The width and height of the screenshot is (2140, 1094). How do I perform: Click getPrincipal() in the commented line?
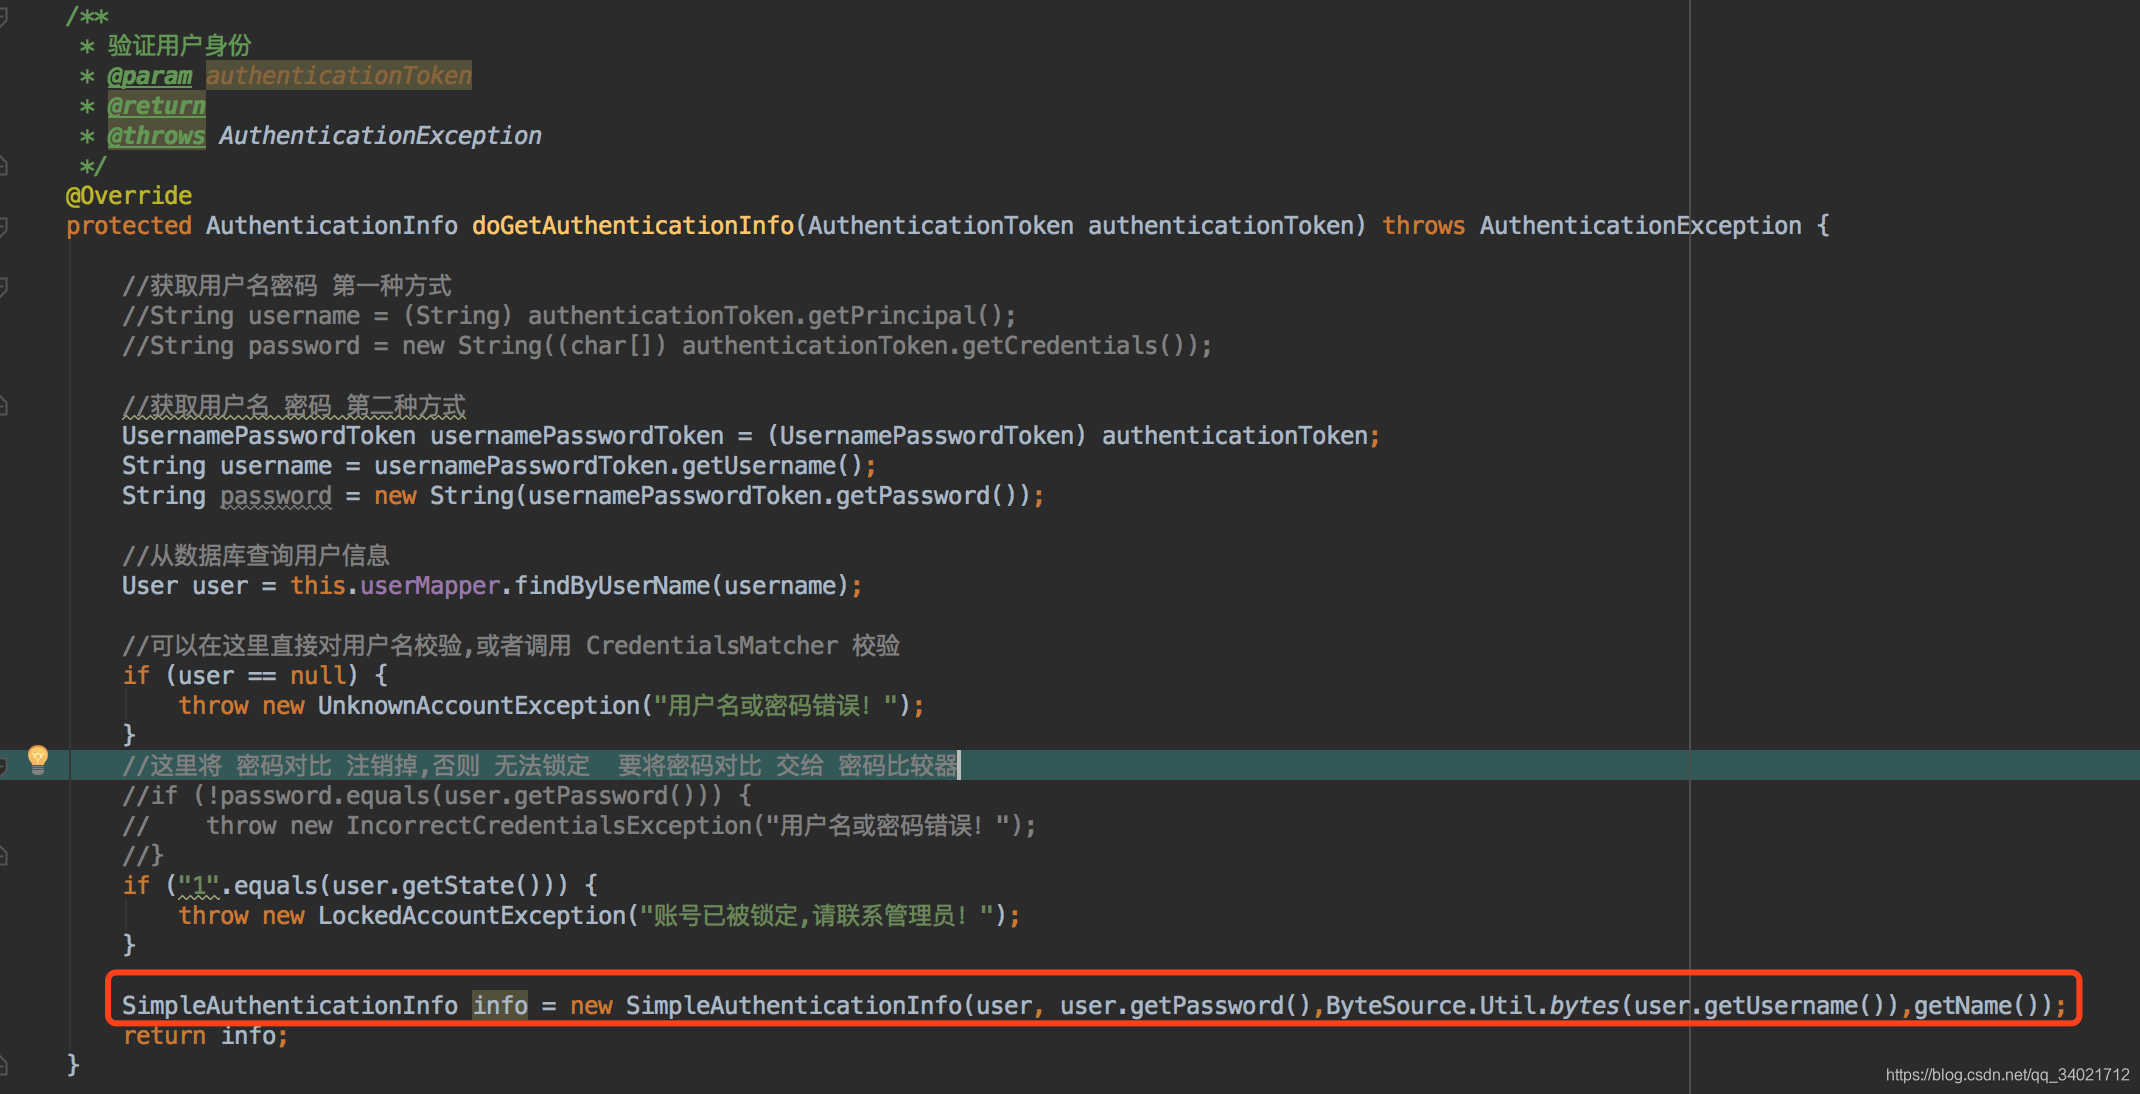905,316
